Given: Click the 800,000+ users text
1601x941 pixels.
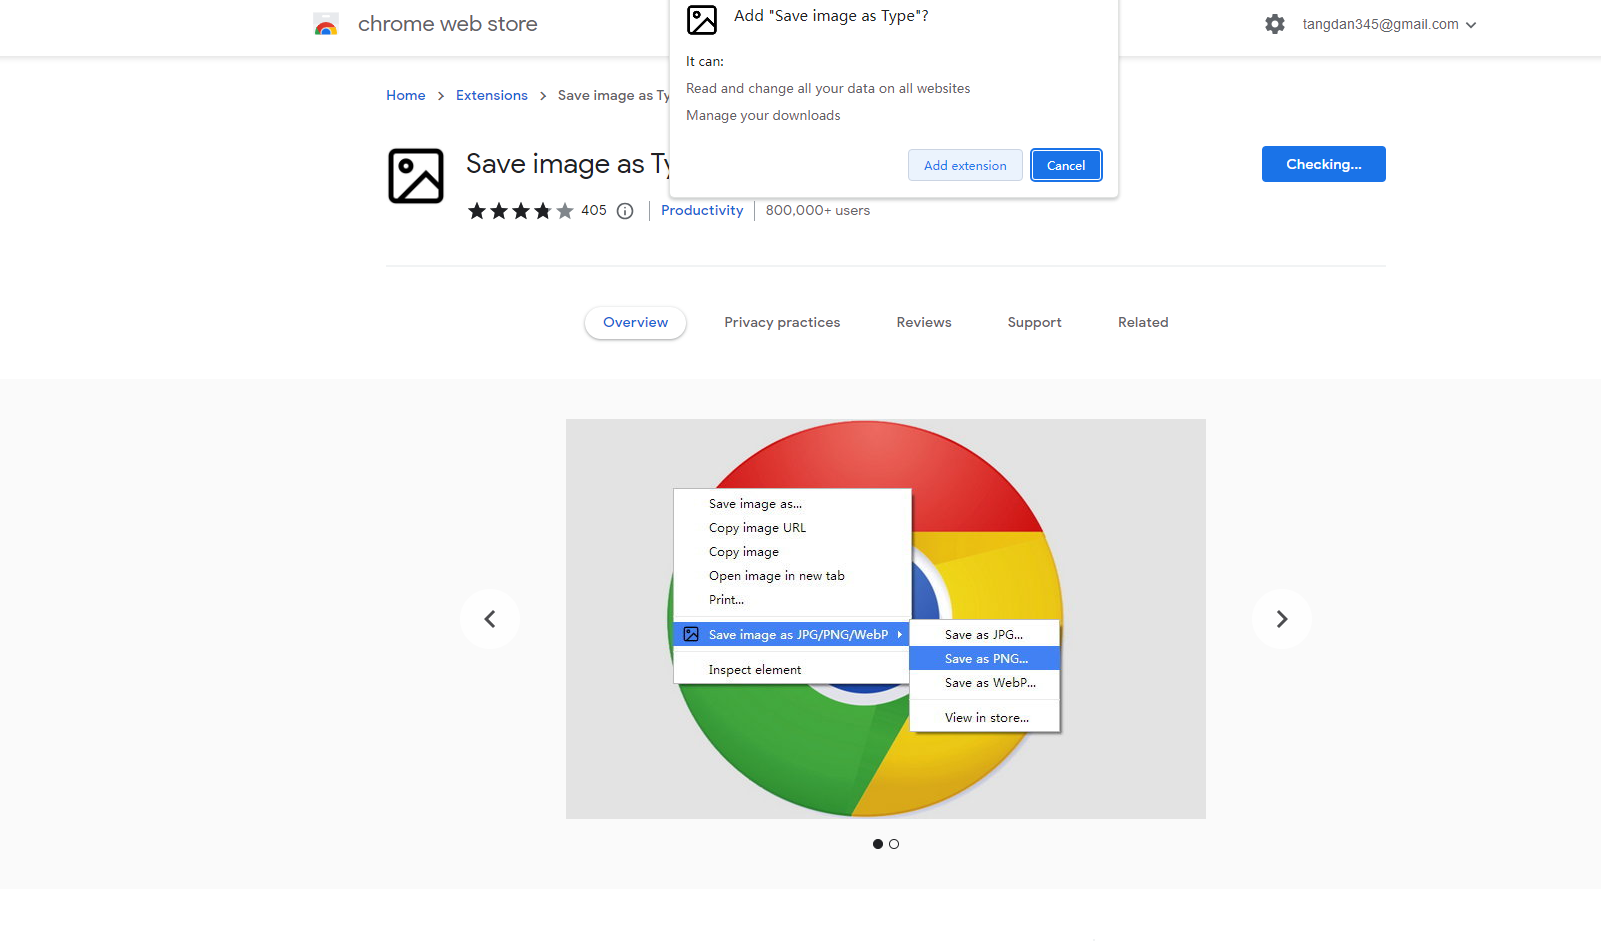Looking at the screenshot, I should point(818,211).
